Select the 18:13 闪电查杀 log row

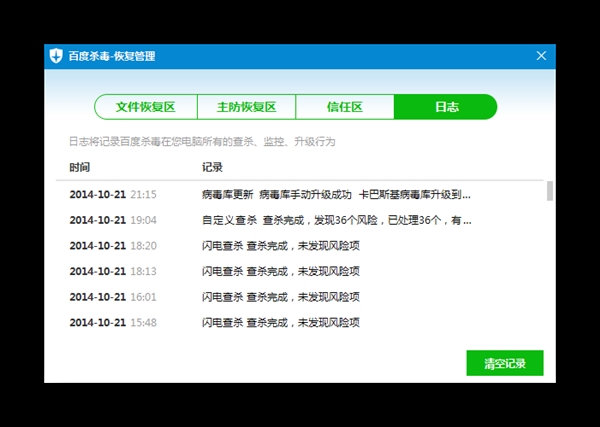point(300,271)
